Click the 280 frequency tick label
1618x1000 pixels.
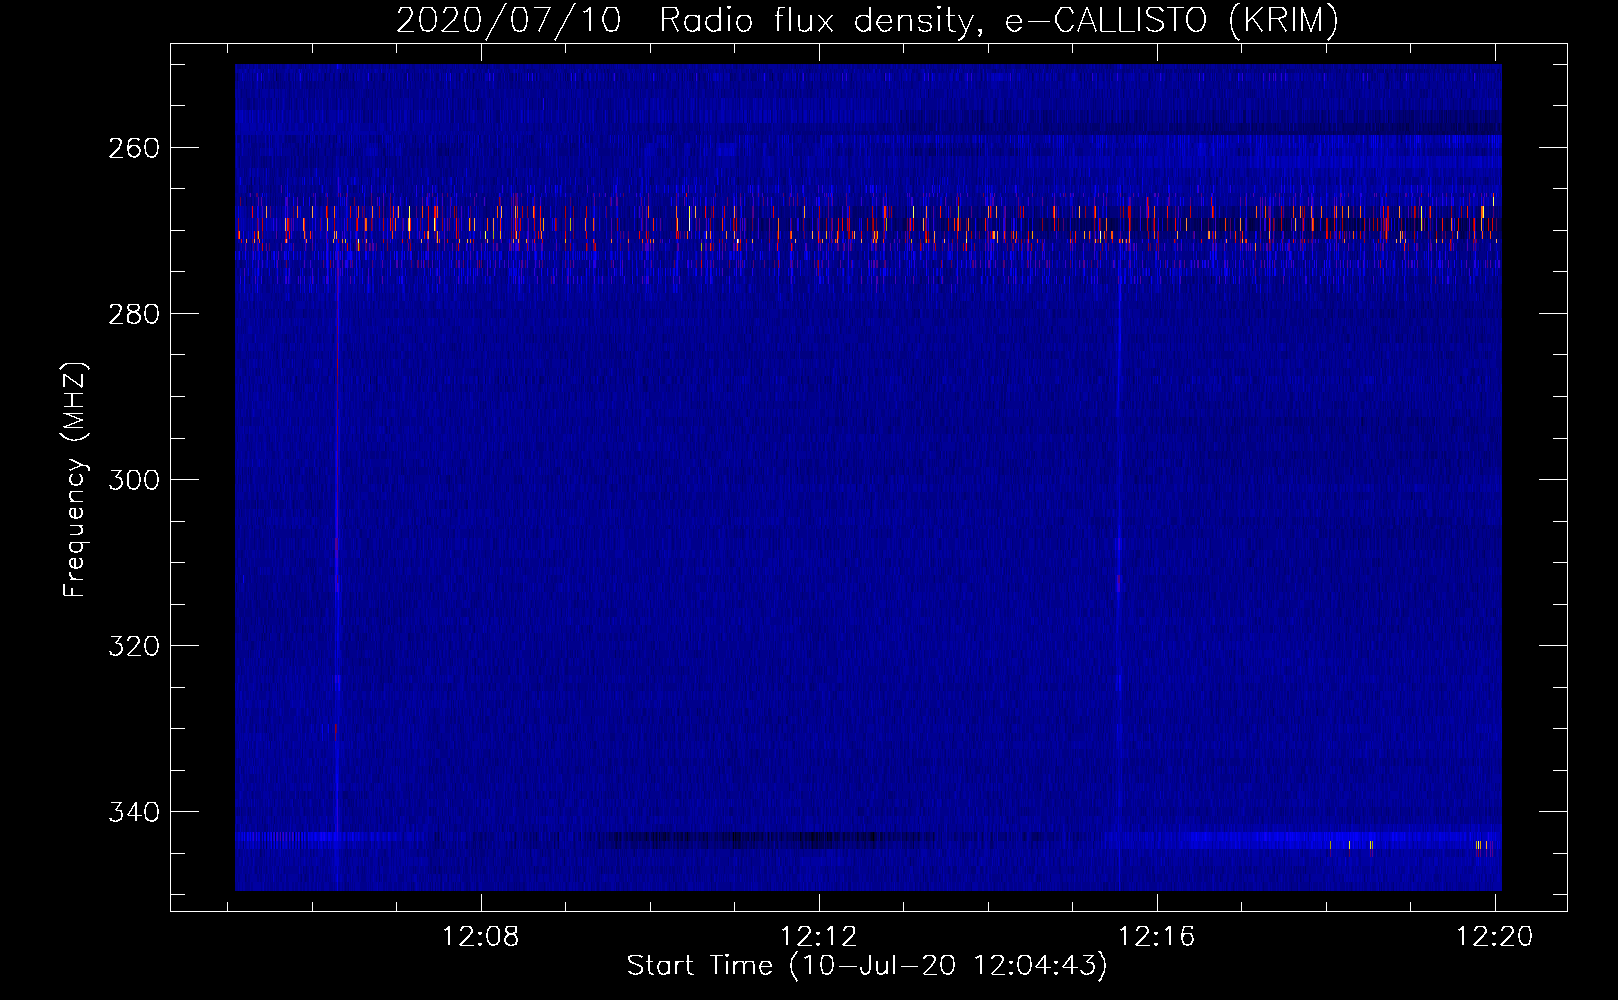[x=133, y=314]
